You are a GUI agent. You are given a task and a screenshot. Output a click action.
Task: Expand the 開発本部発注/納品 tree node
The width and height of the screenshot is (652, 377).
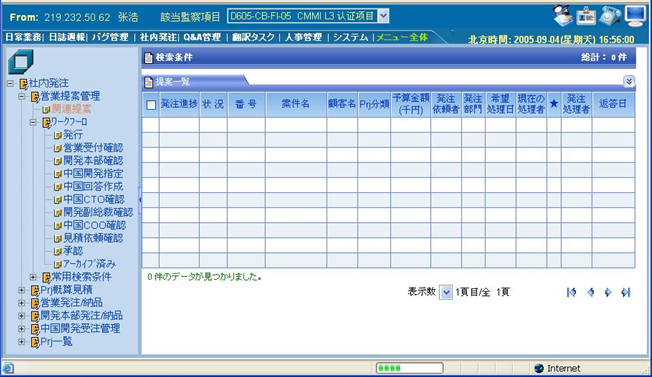coord(21,316)
